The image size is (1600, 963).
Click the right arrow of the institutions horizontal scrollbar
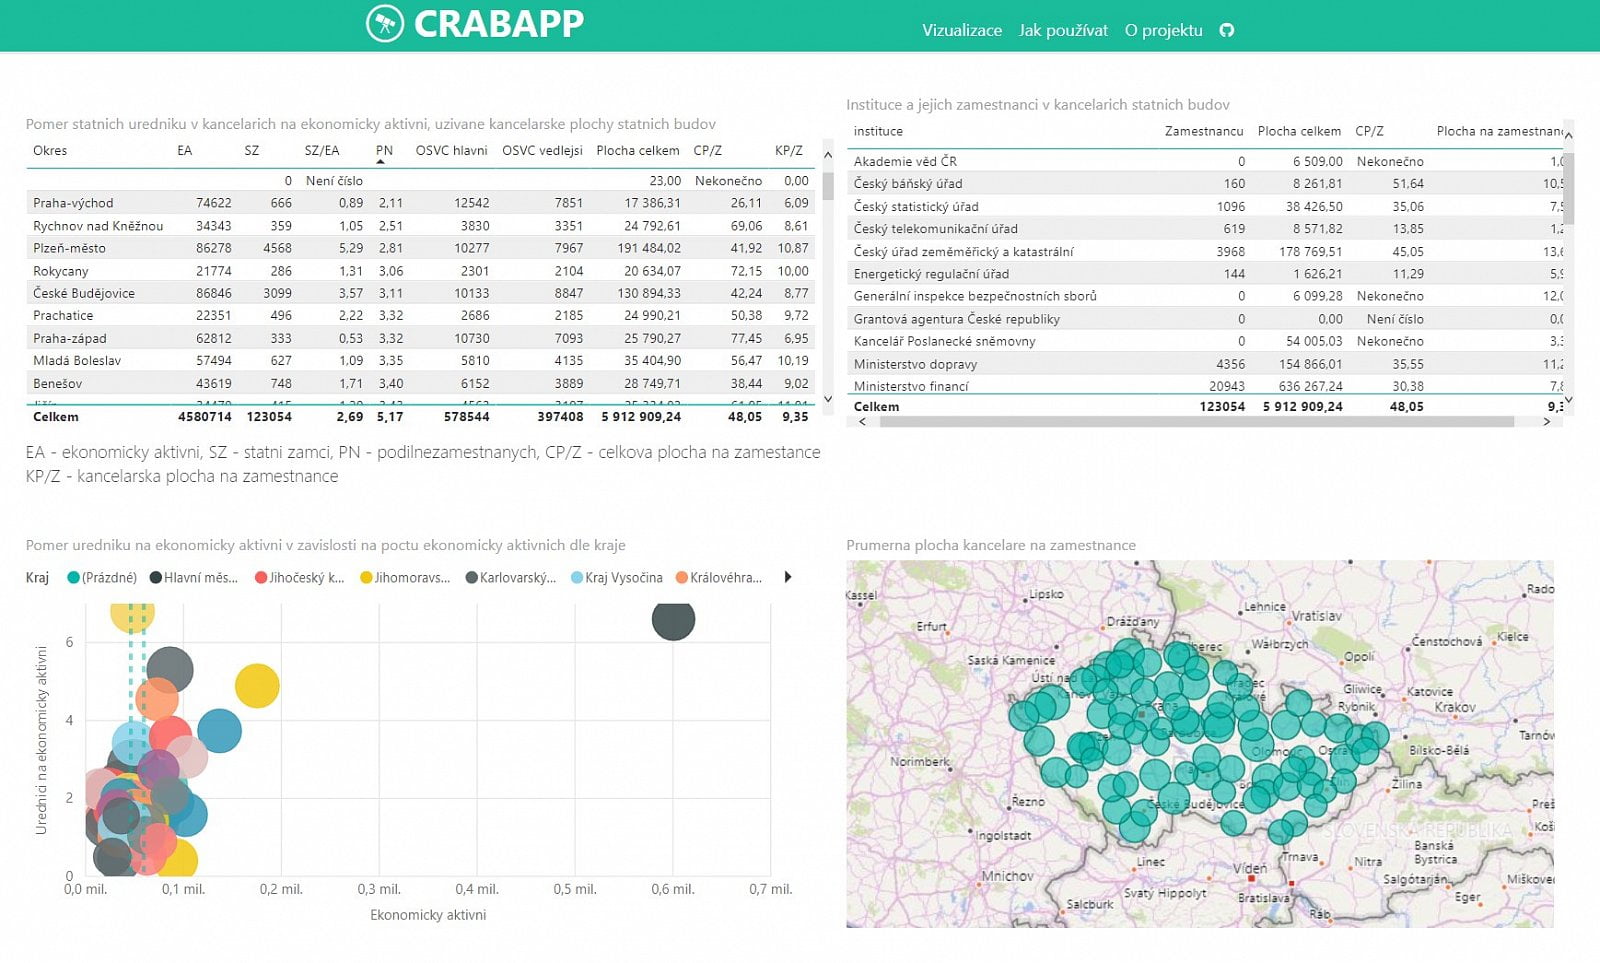[1548, 423]
